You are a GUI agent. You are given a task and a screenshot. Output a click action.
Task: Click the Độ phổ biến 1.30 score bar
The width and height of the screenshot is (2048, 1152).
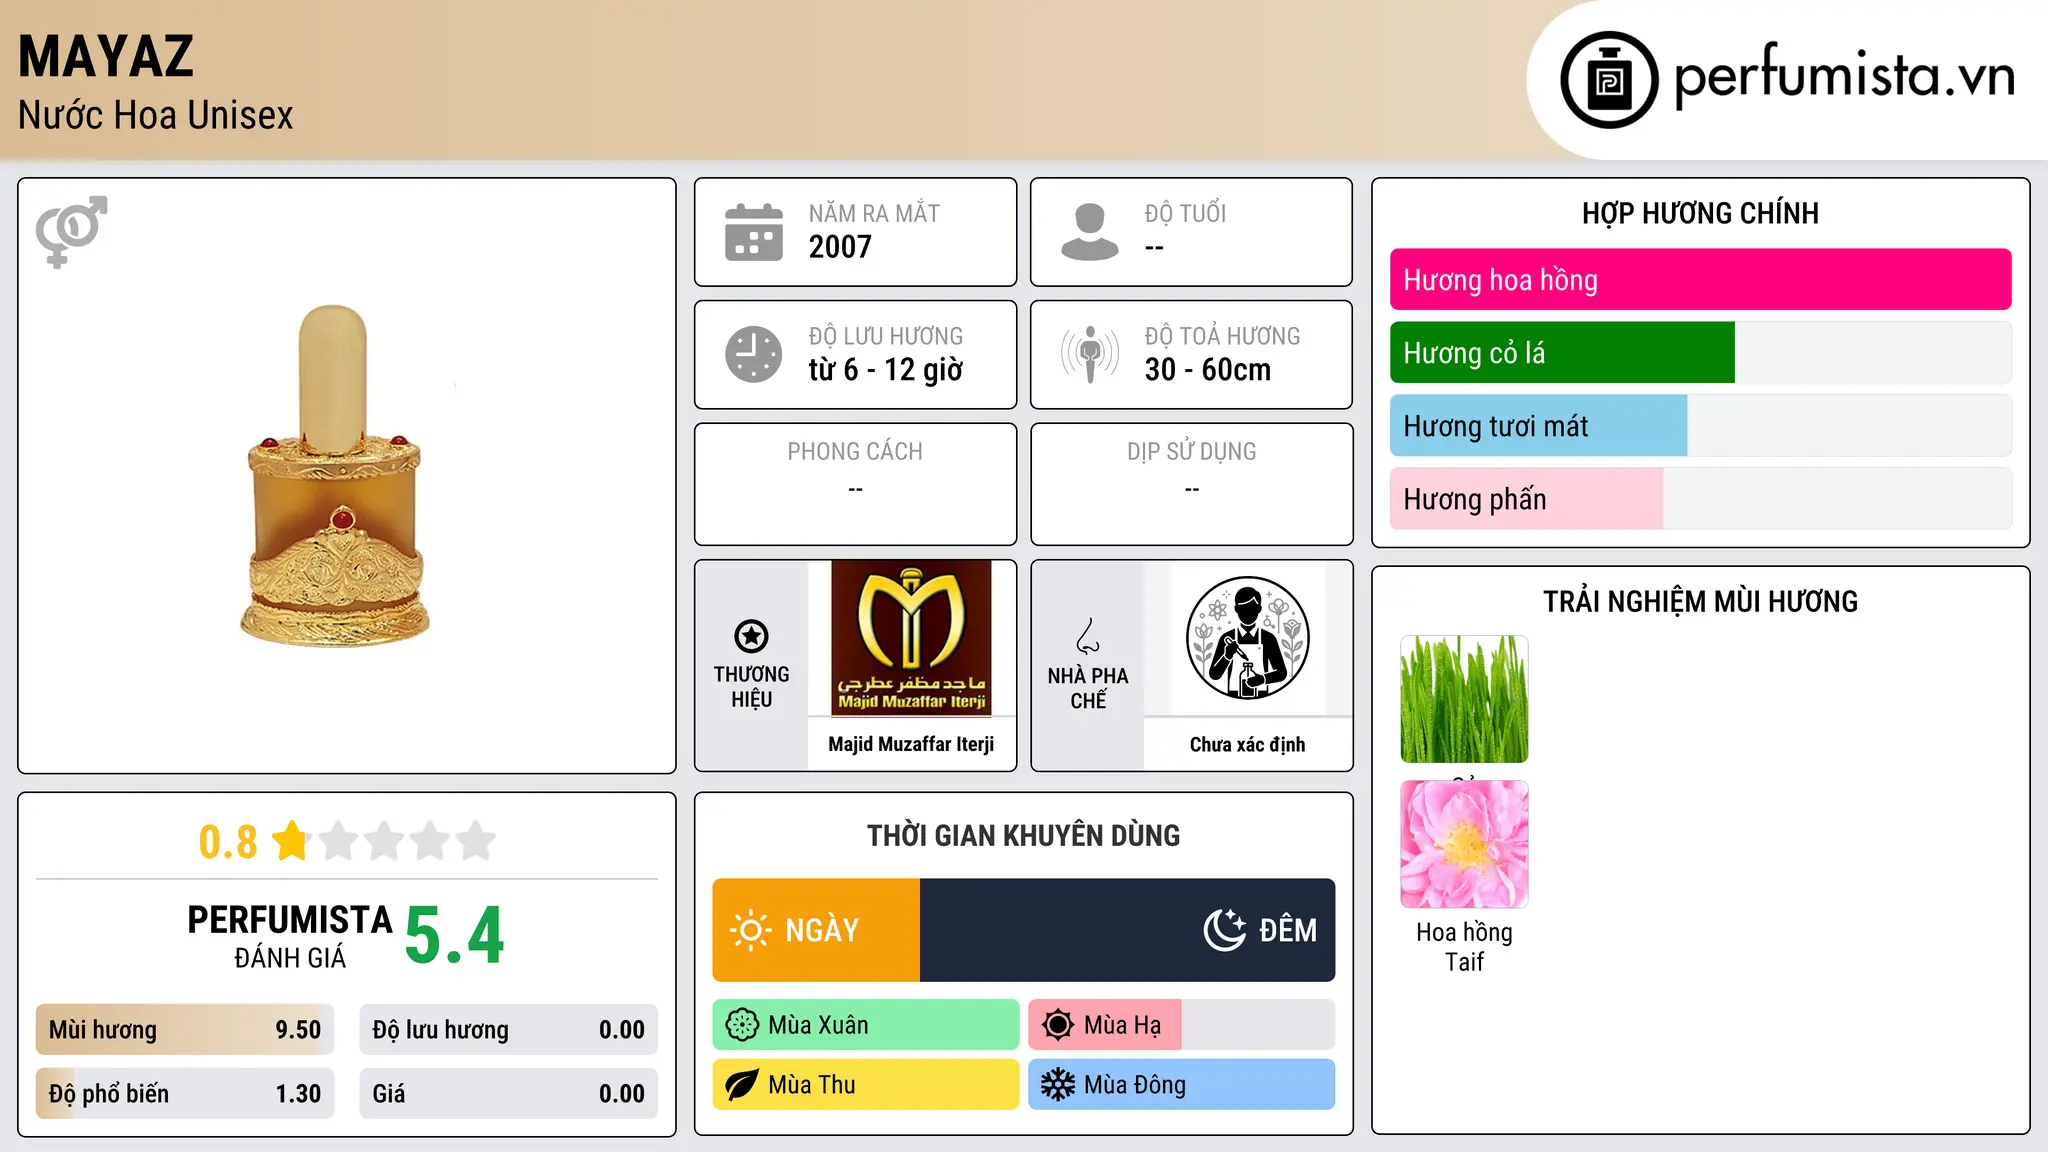[x=185, y=1094]
